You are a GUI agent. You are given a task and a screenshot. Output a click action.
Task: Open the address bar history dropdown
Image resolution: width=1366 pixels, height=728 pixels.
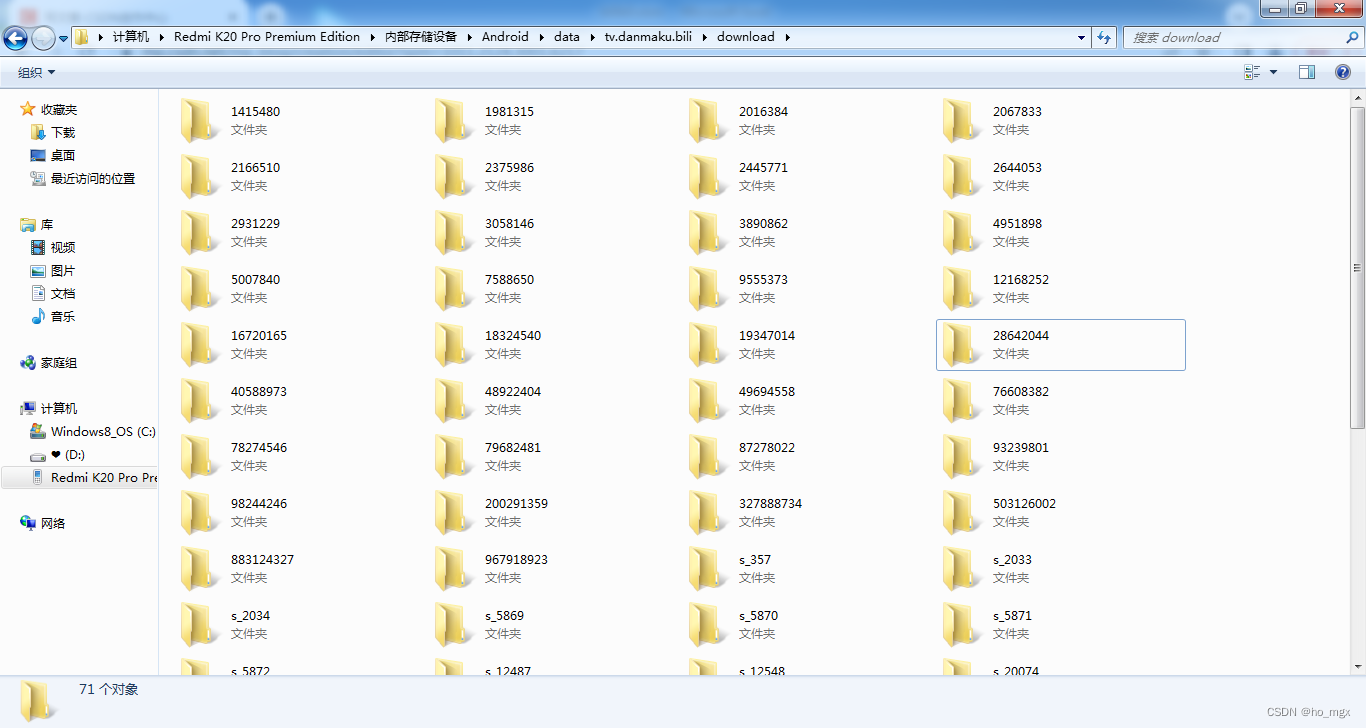(x=1082, y=37)
